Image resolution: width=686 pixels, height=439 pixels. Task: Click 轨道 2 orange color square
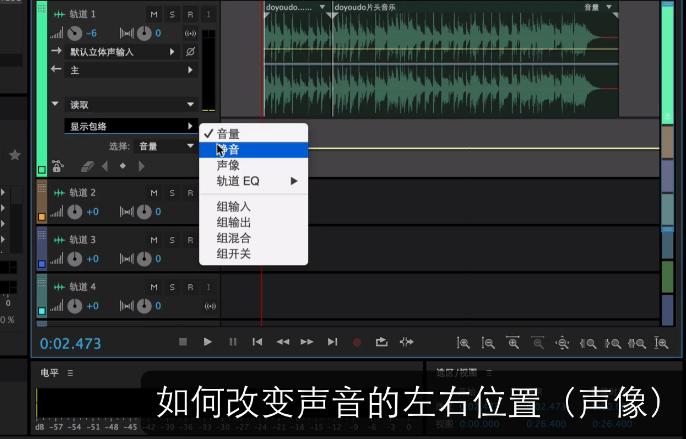(42, 217)
